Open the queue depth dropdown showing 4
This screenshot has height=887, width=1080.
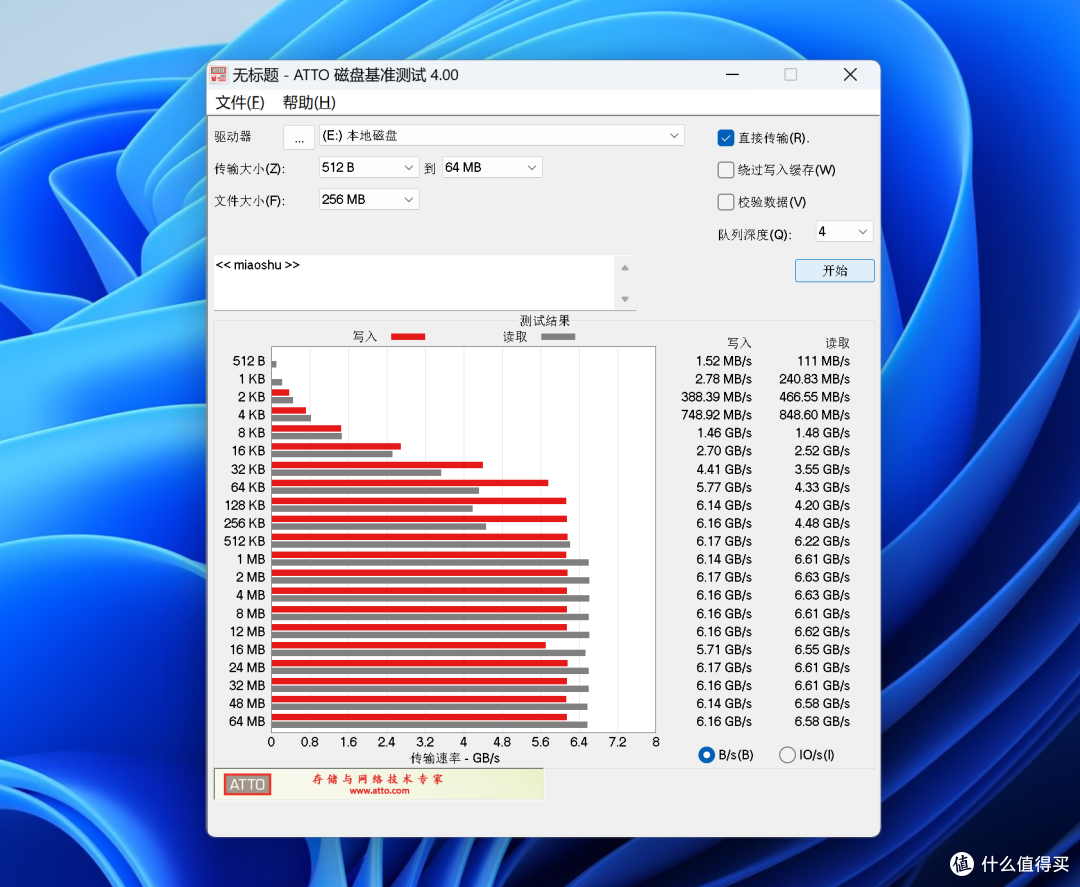(844, 231)
